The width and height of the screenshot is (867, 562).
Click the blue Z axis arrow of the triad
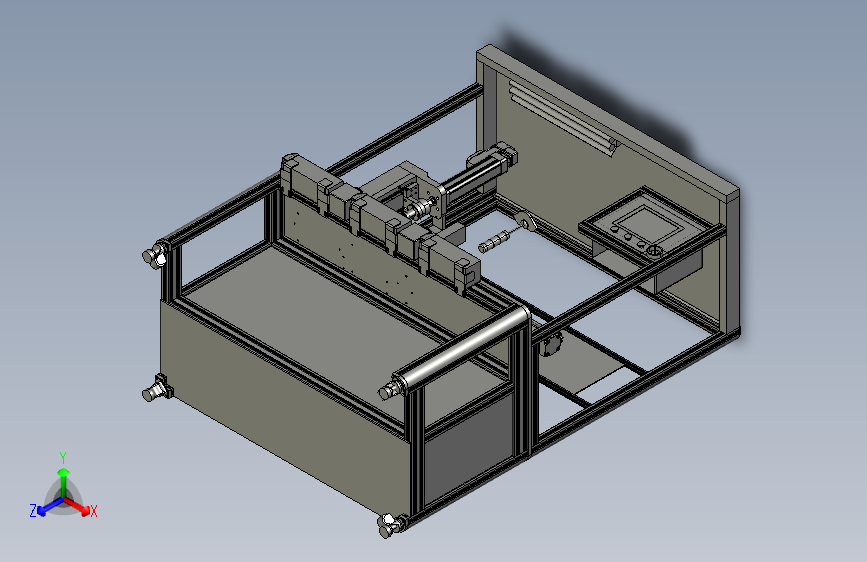pos(49,507)
